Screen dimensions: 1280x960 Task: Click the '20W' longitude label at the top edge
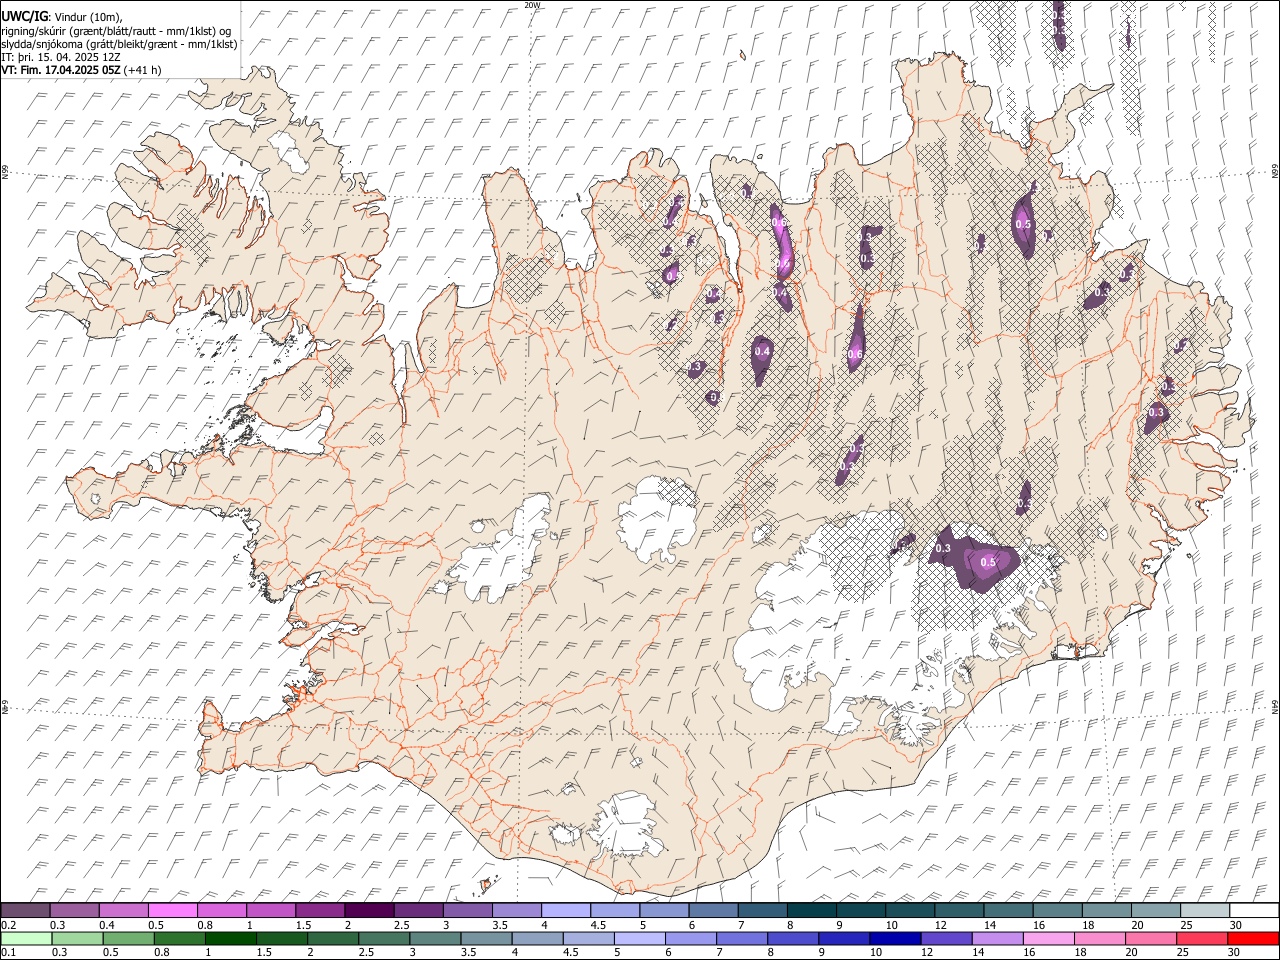point(533,5)
